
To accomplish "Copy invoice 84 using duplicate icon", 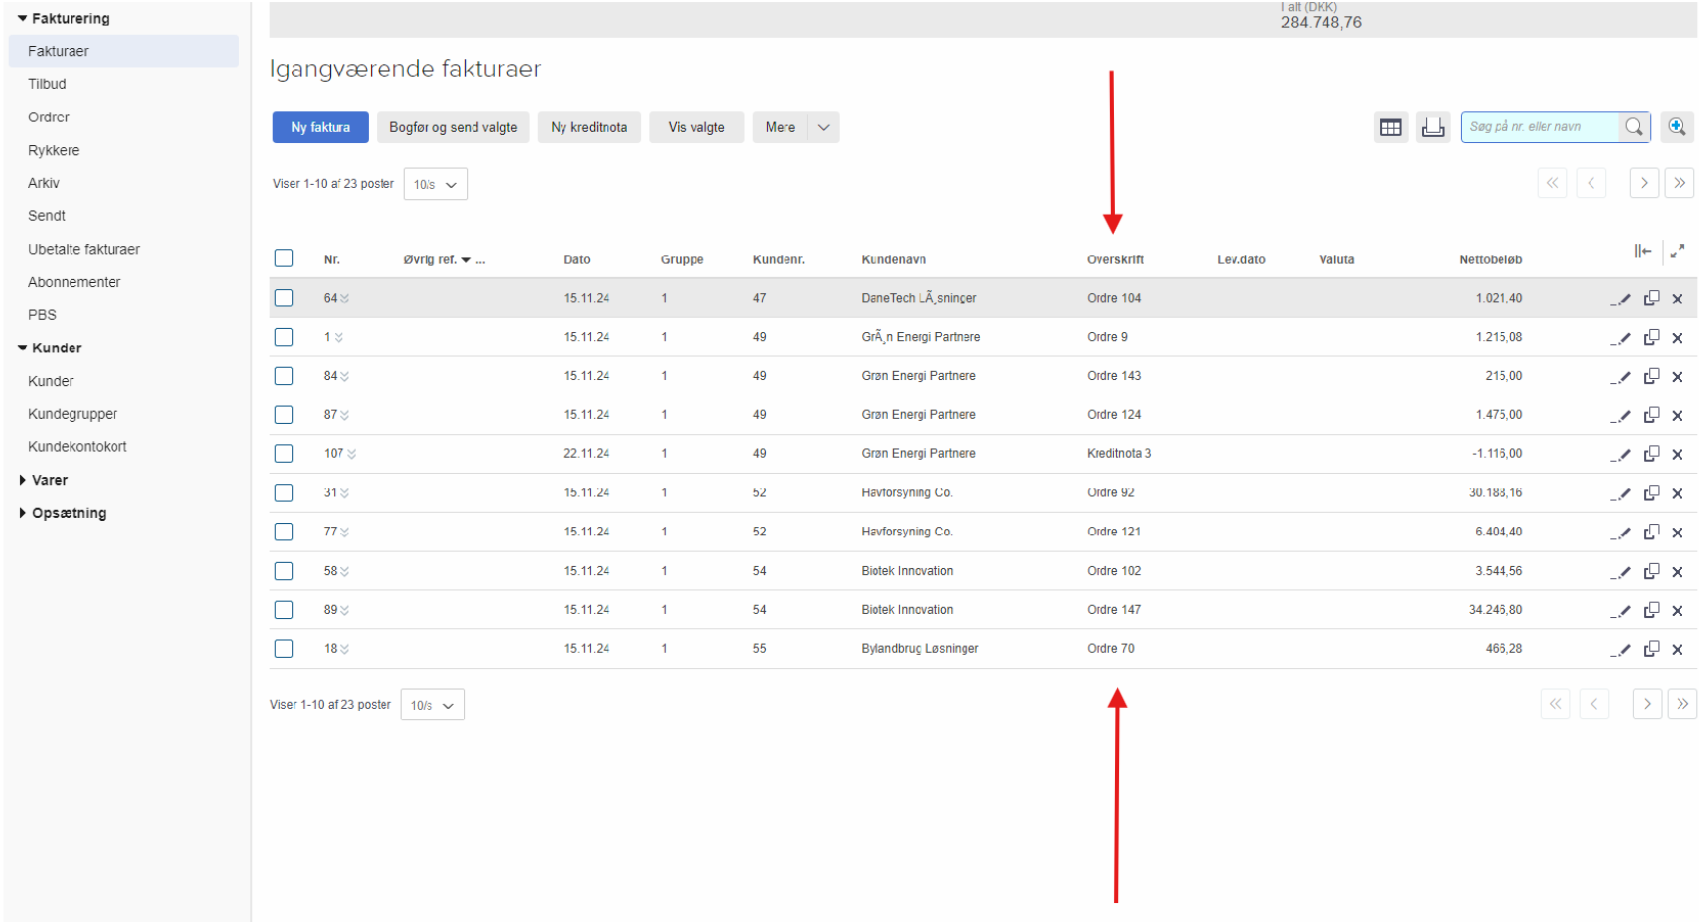I will pos(1651,376).
